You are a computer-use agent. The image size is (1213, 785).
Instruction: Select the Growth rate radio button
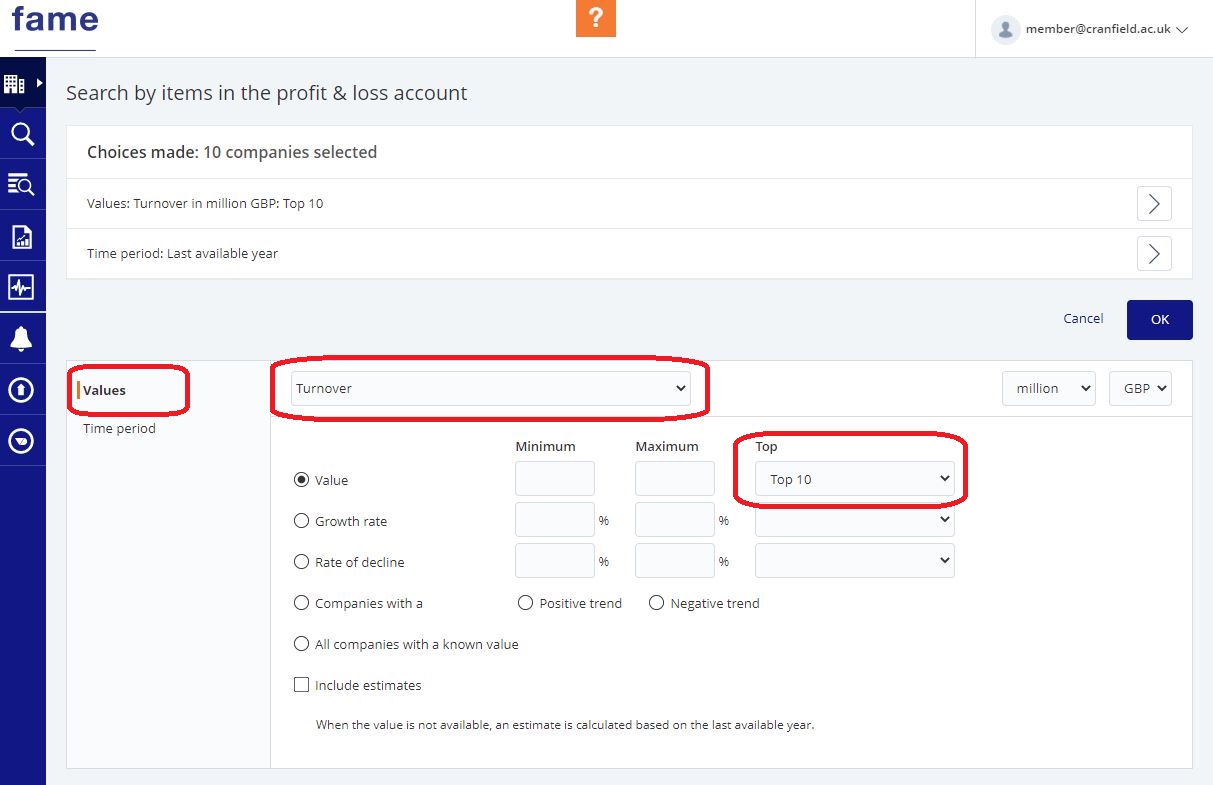[301, 521]
